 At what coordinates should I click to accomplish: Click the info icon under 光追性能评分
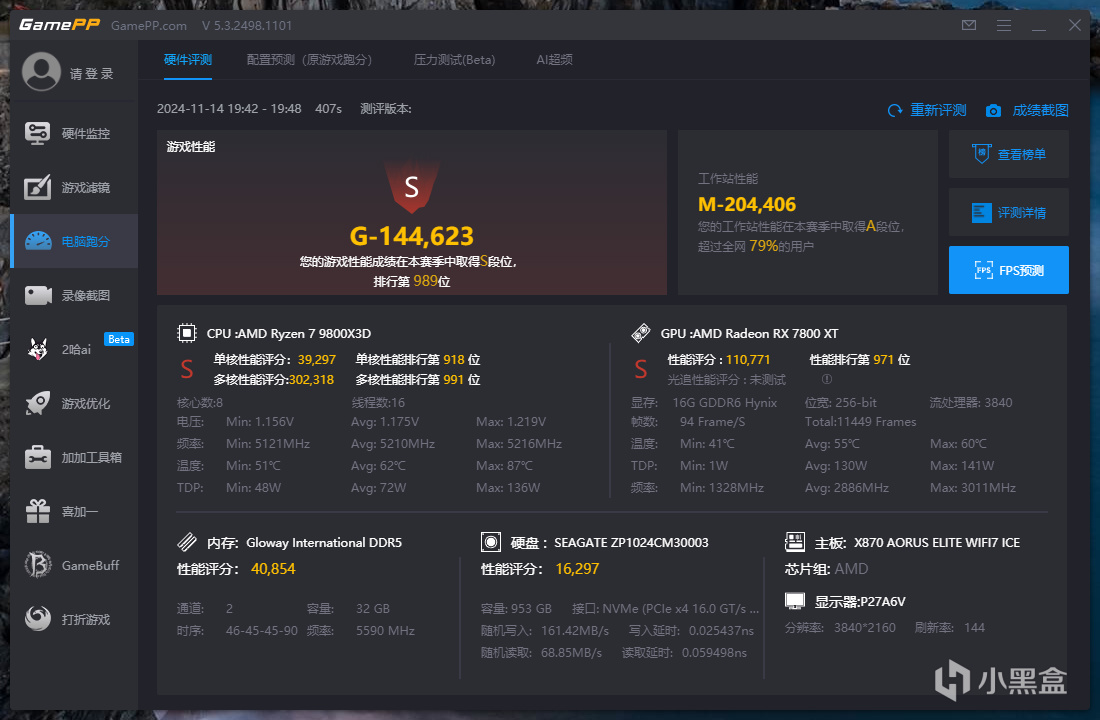[826, 379]
